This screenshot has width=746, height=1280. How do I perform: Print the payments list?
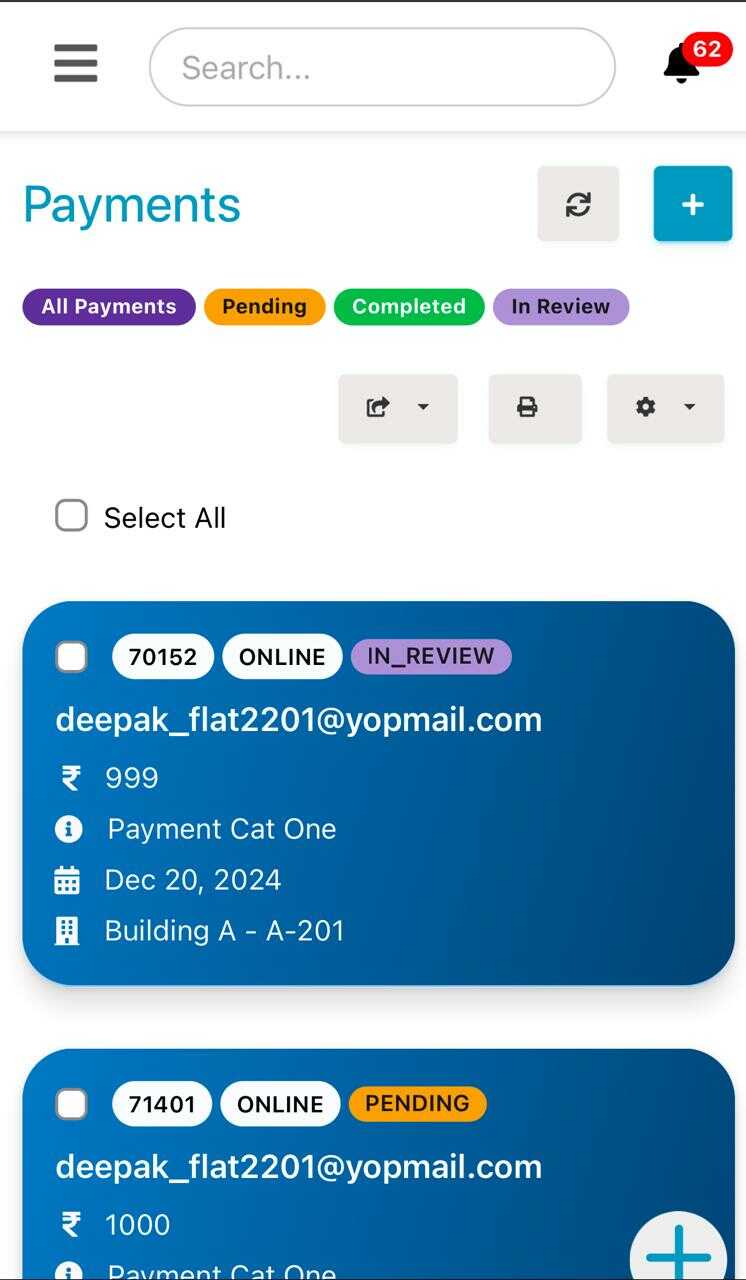[535, 408]
